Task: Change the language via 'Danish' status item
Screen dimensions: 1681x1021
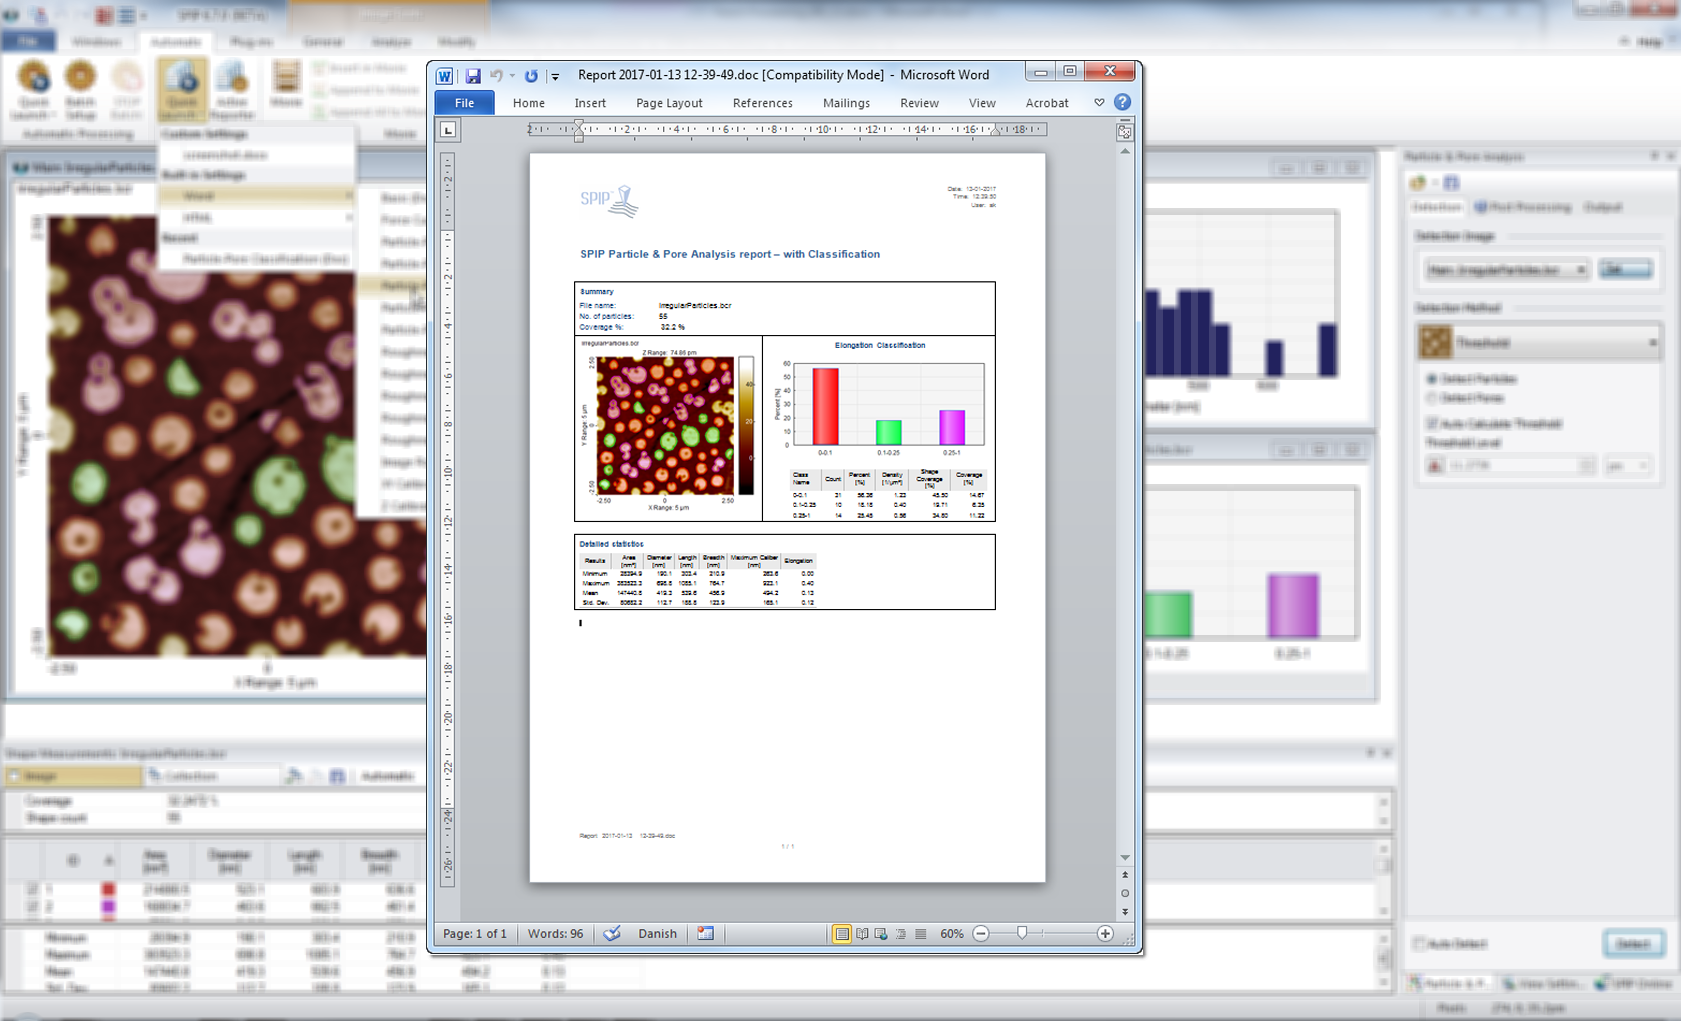Action: pos(657,934)
